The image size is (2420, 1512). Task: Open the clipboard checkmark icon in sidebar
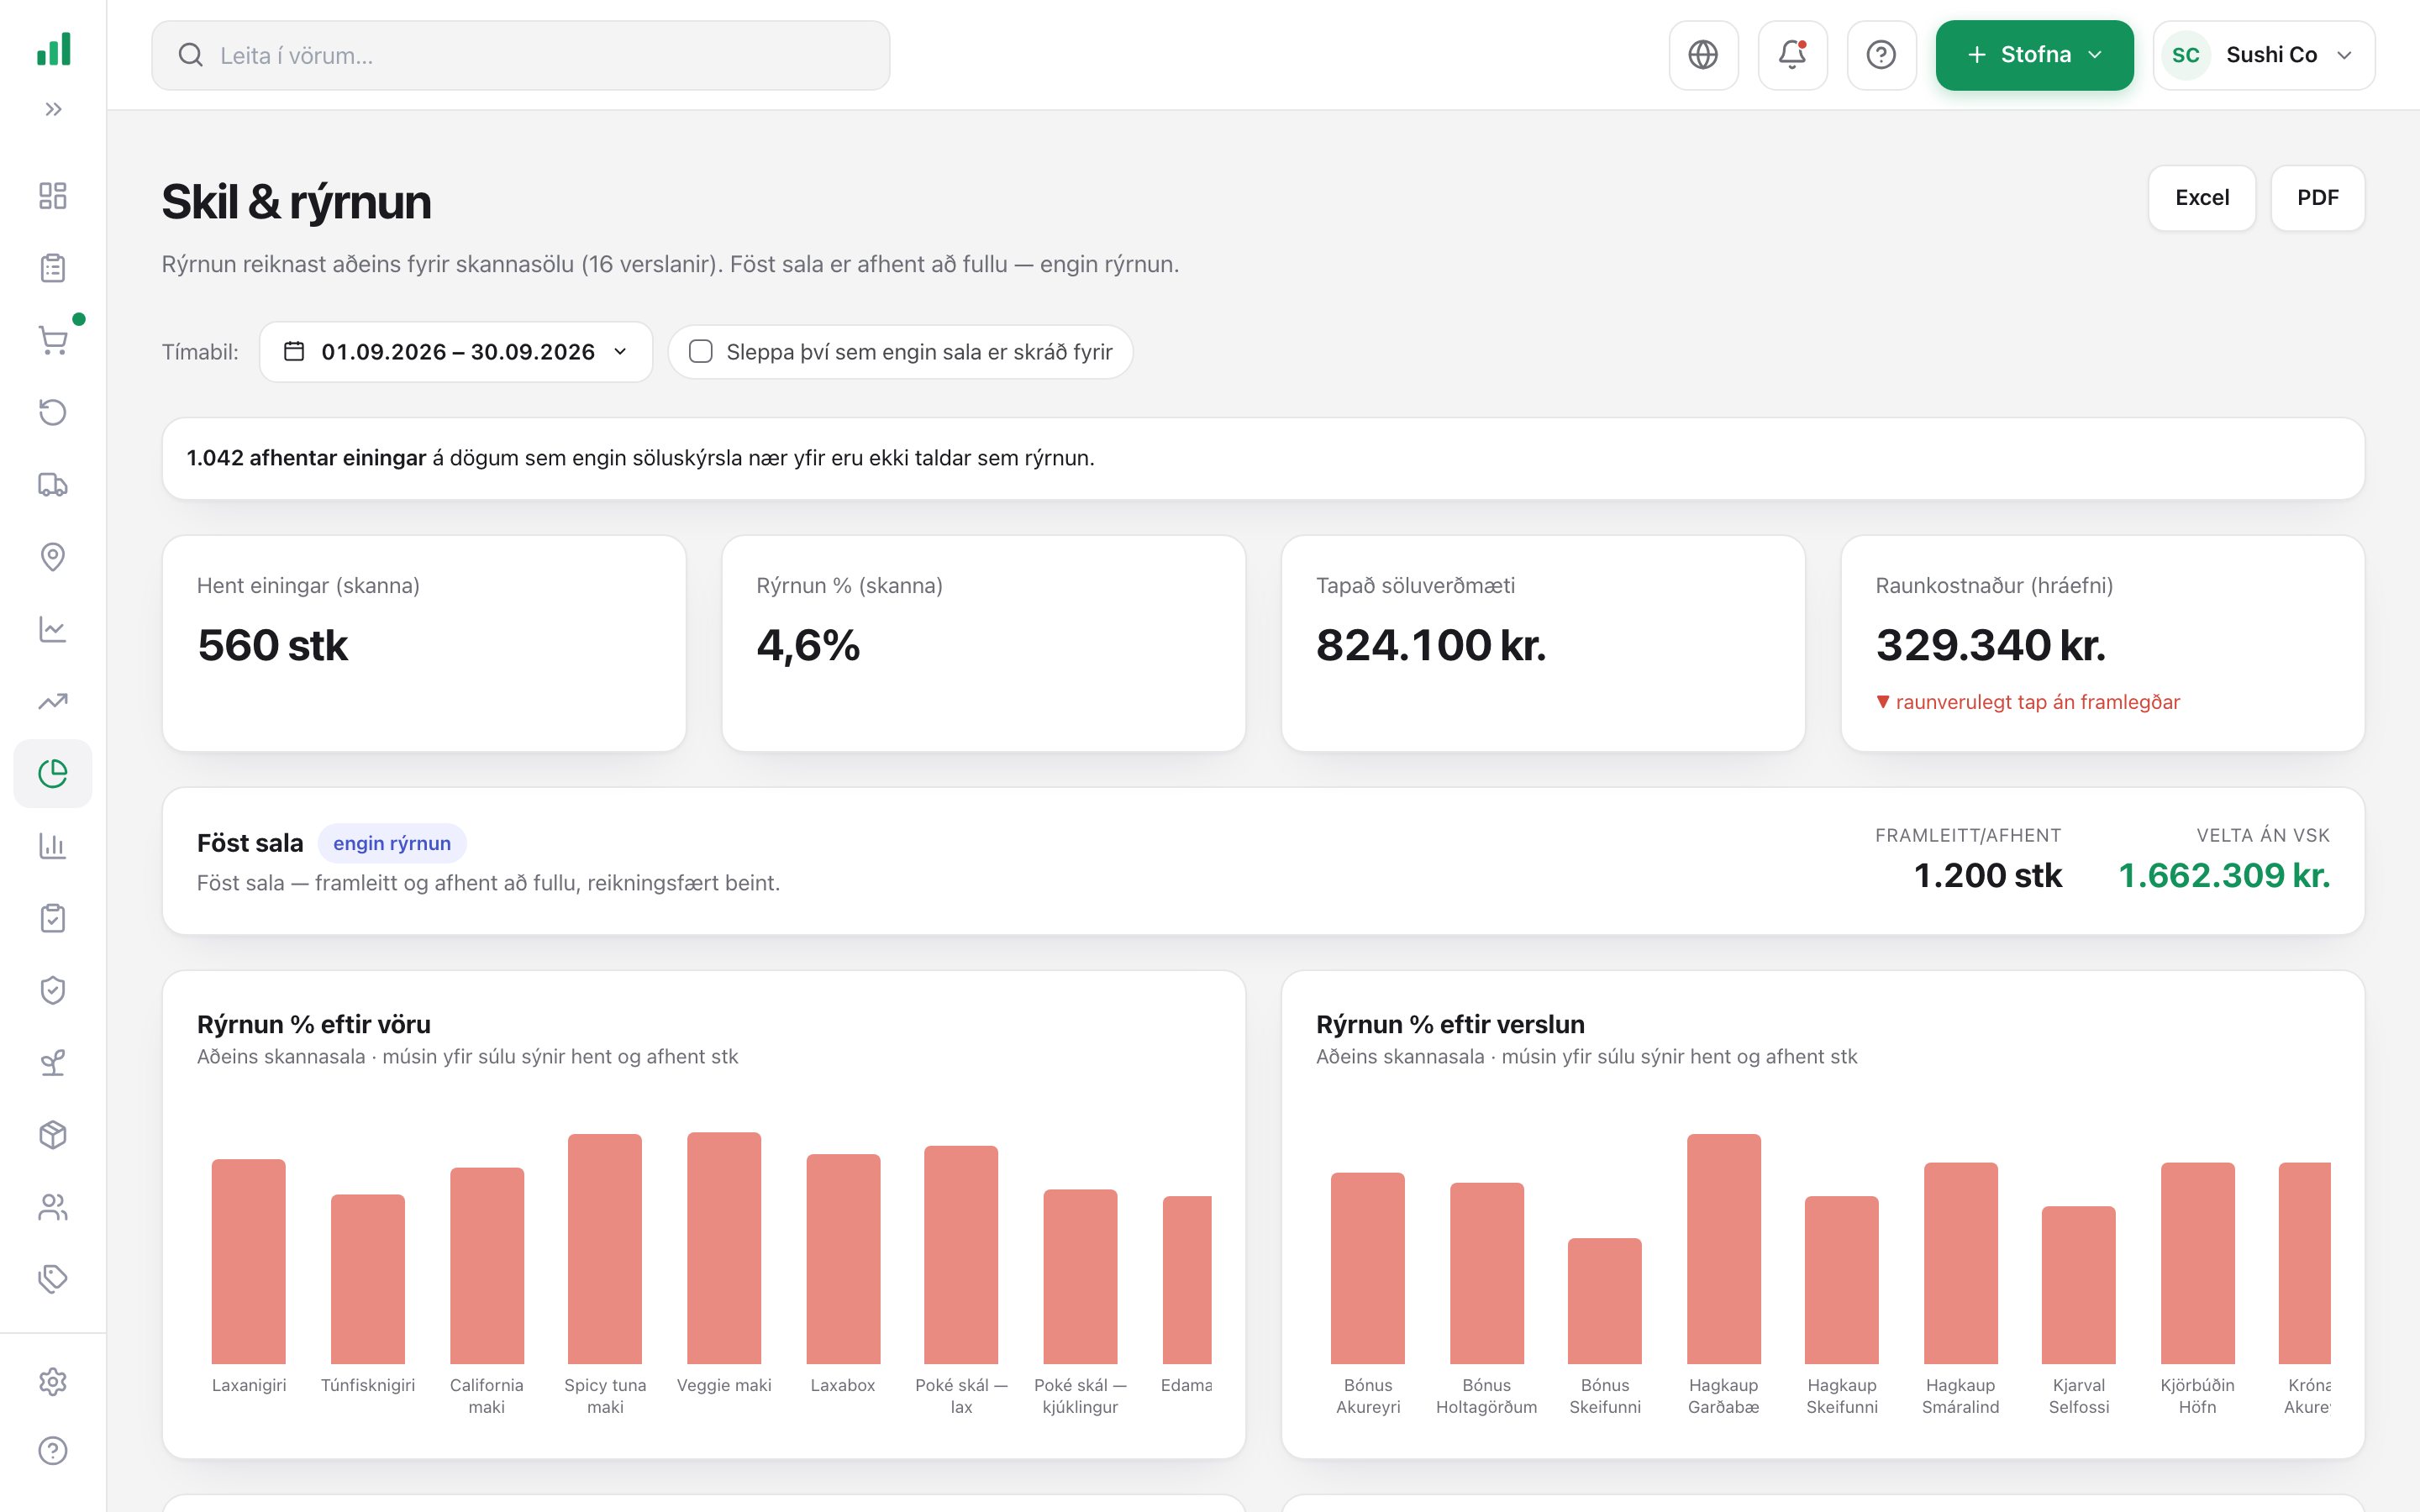[x=53, y=918]
